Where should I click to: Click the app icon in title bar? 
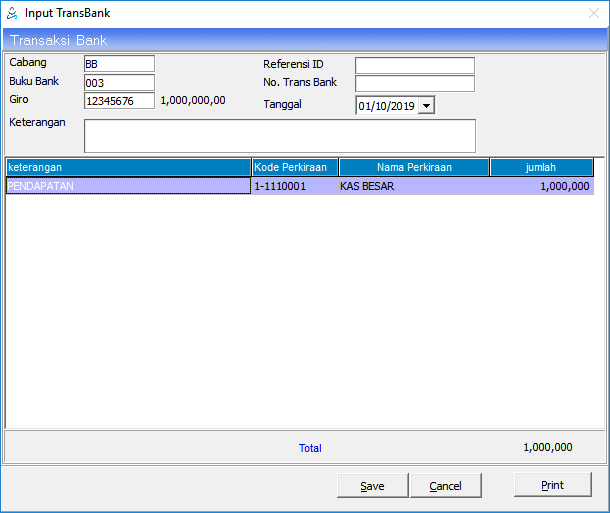click(x=12, y=14)
